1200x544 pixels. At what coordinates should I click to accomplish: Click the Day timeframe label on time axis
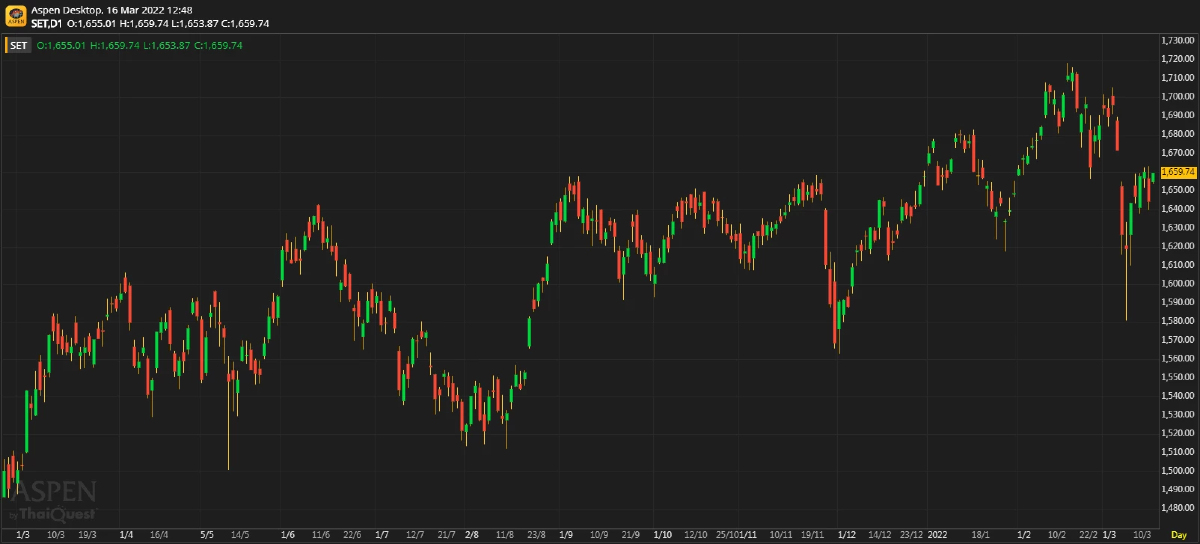1178,535
